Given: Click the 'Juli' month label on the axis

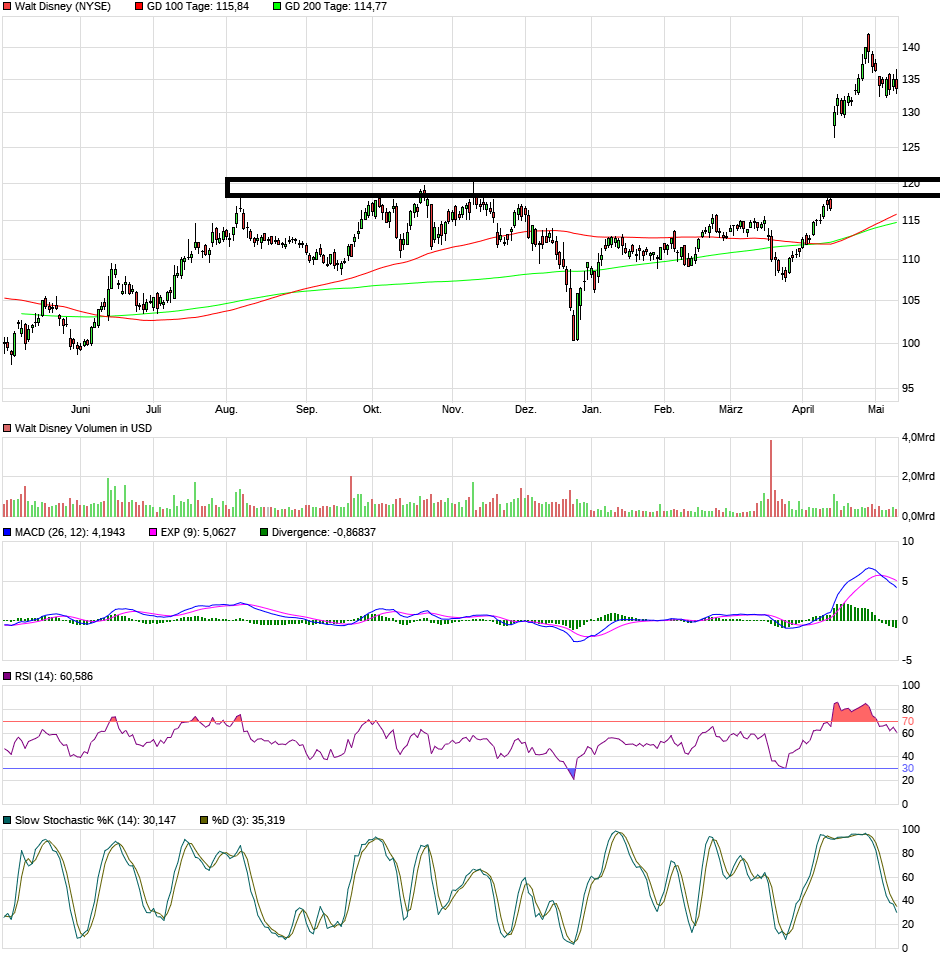Looking at the screenshot, I should (x=153, y=409).
